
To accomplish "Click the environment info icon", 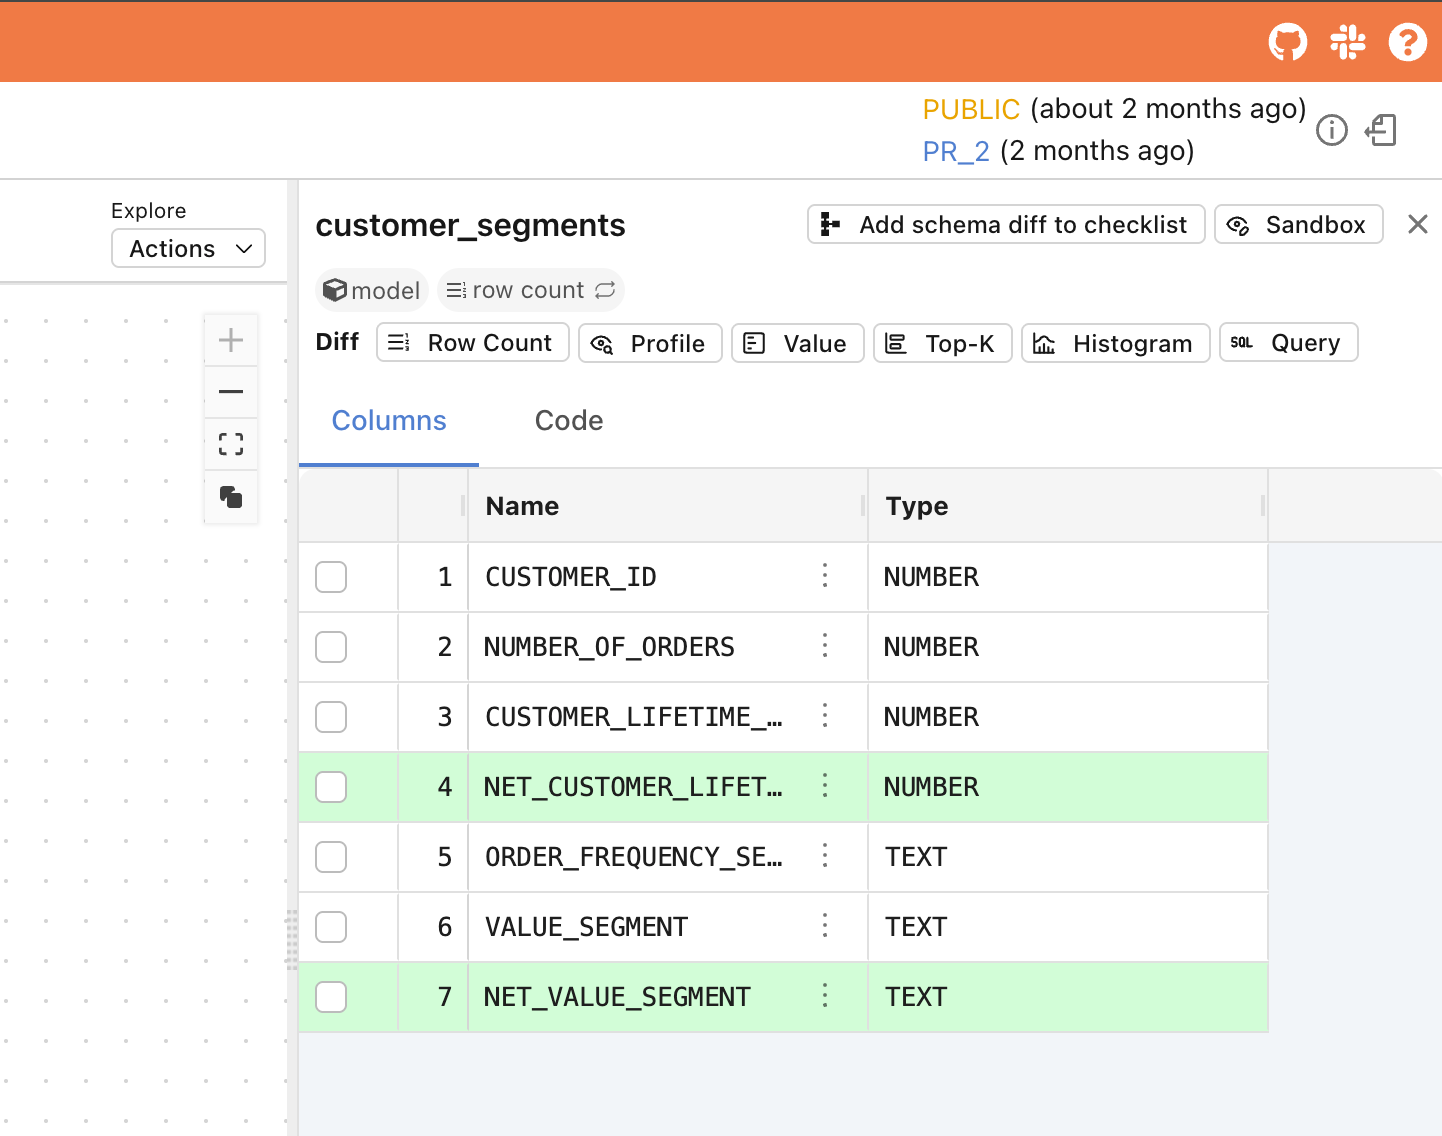I will click(x=1331, y=130).
